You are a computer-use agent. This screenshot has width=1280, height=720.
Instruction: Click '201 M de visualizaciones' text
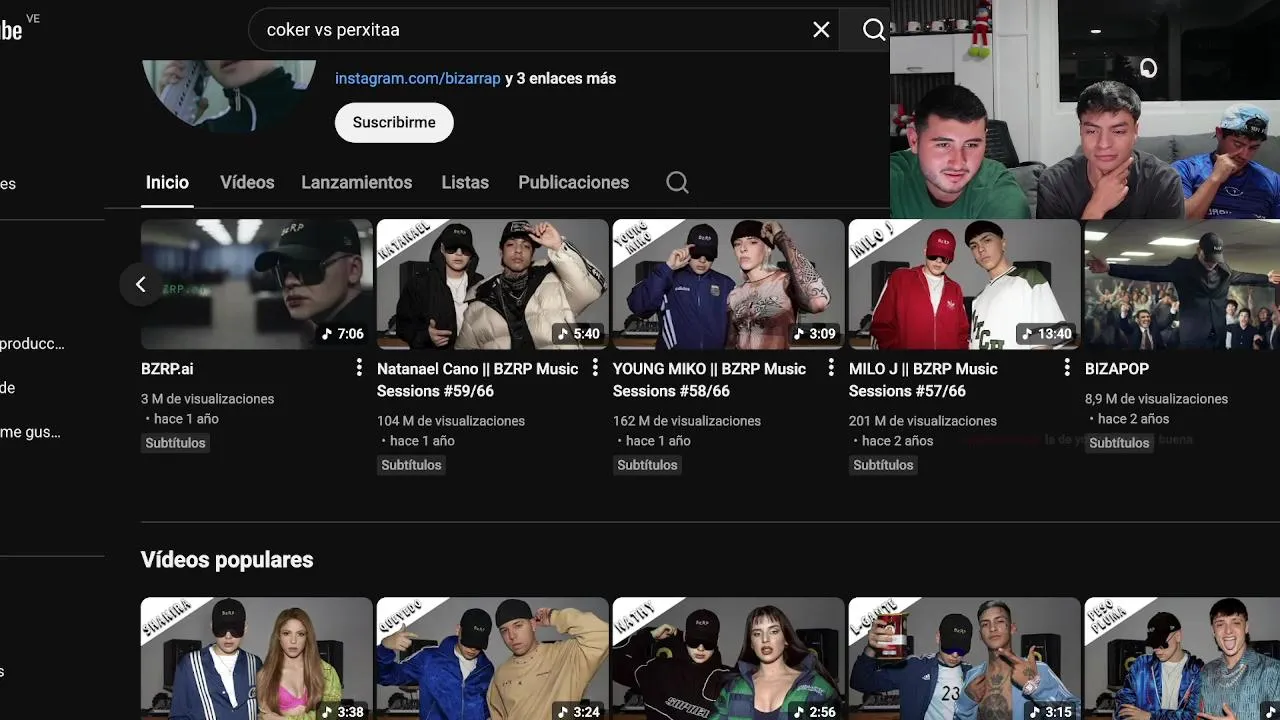[923, 421]
